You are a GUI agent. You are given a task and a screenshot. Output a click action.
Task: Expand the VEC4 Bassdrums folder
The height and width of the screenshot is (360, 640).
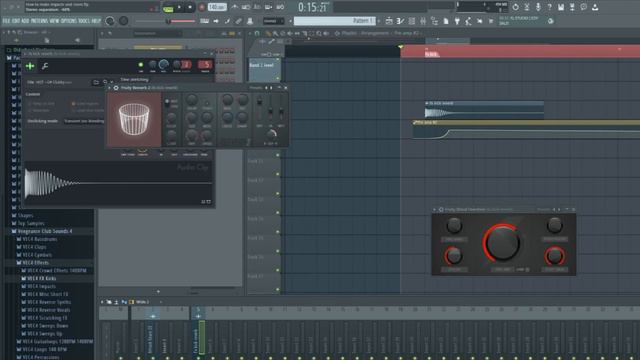point(40,239)
